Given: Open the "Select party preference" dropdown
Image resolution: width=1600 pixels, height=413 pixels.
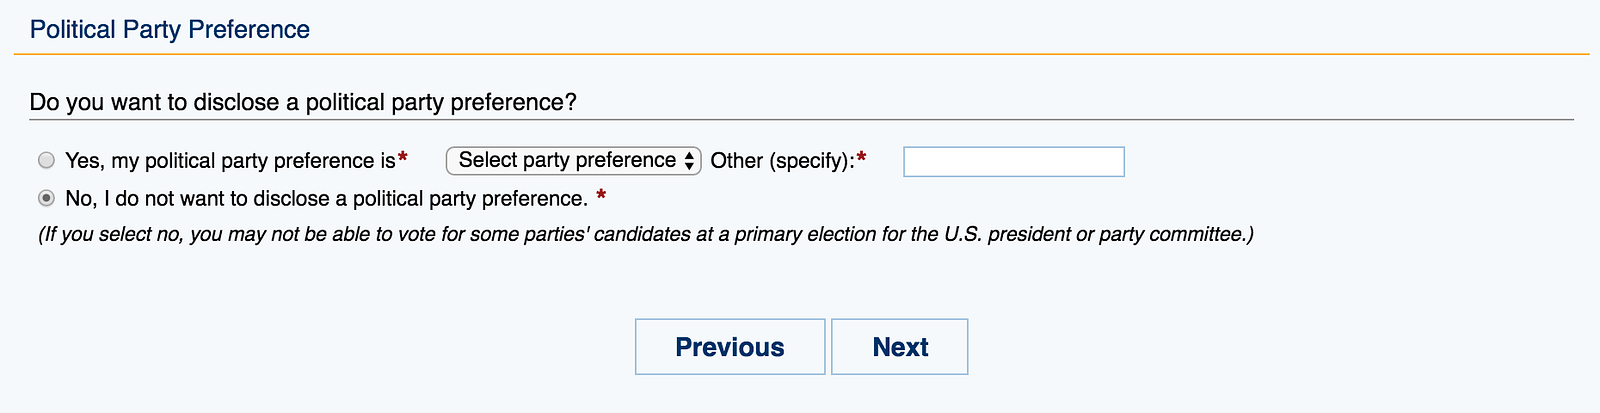Looking at the screenshot, I should click(567, 160).
